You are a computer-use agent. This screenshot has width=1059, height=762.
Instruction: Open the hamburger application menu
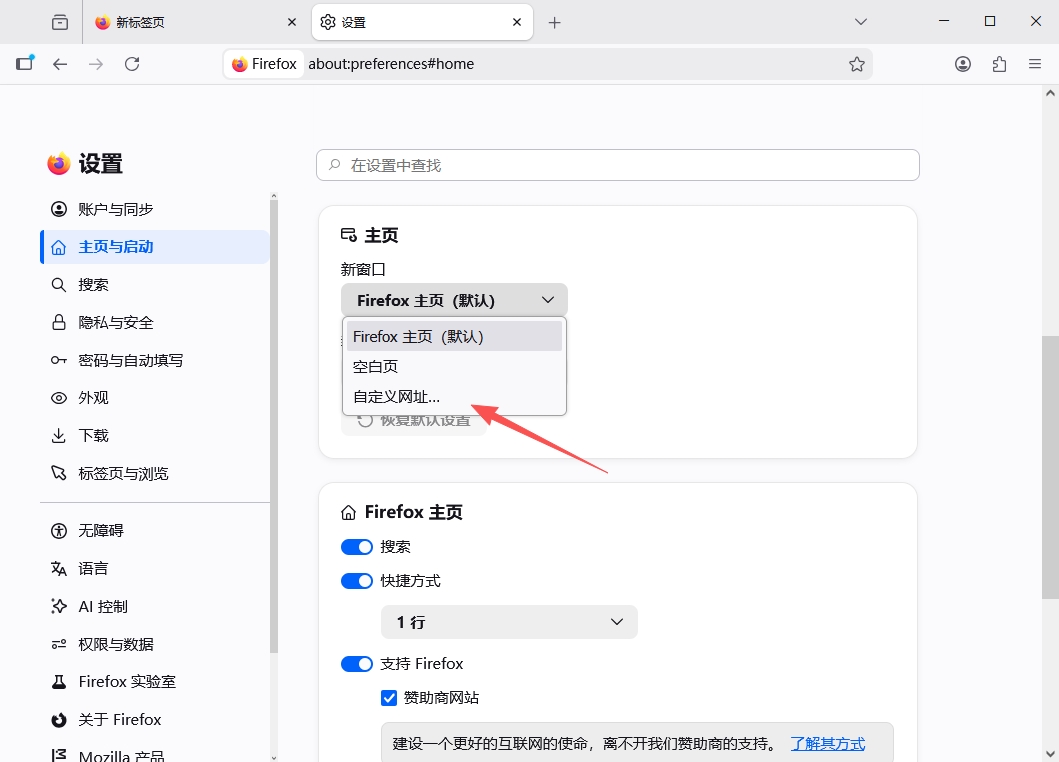[x=1035, y=64]
